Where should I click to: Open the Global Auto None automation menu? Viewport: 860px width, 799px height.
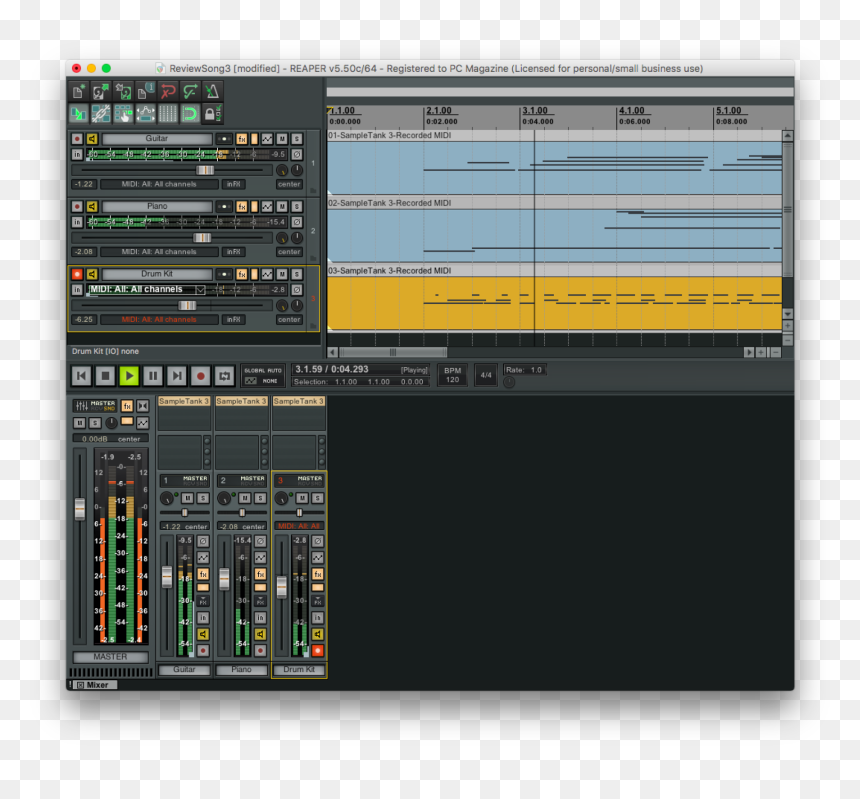263,376
